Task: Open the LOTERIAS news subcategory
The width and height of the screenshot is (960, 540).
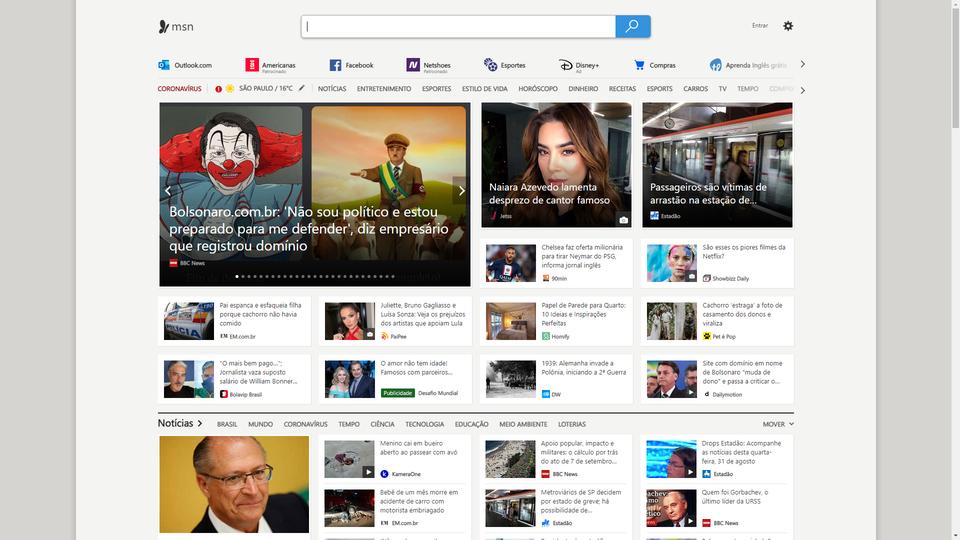Action: tap(572, 424)
